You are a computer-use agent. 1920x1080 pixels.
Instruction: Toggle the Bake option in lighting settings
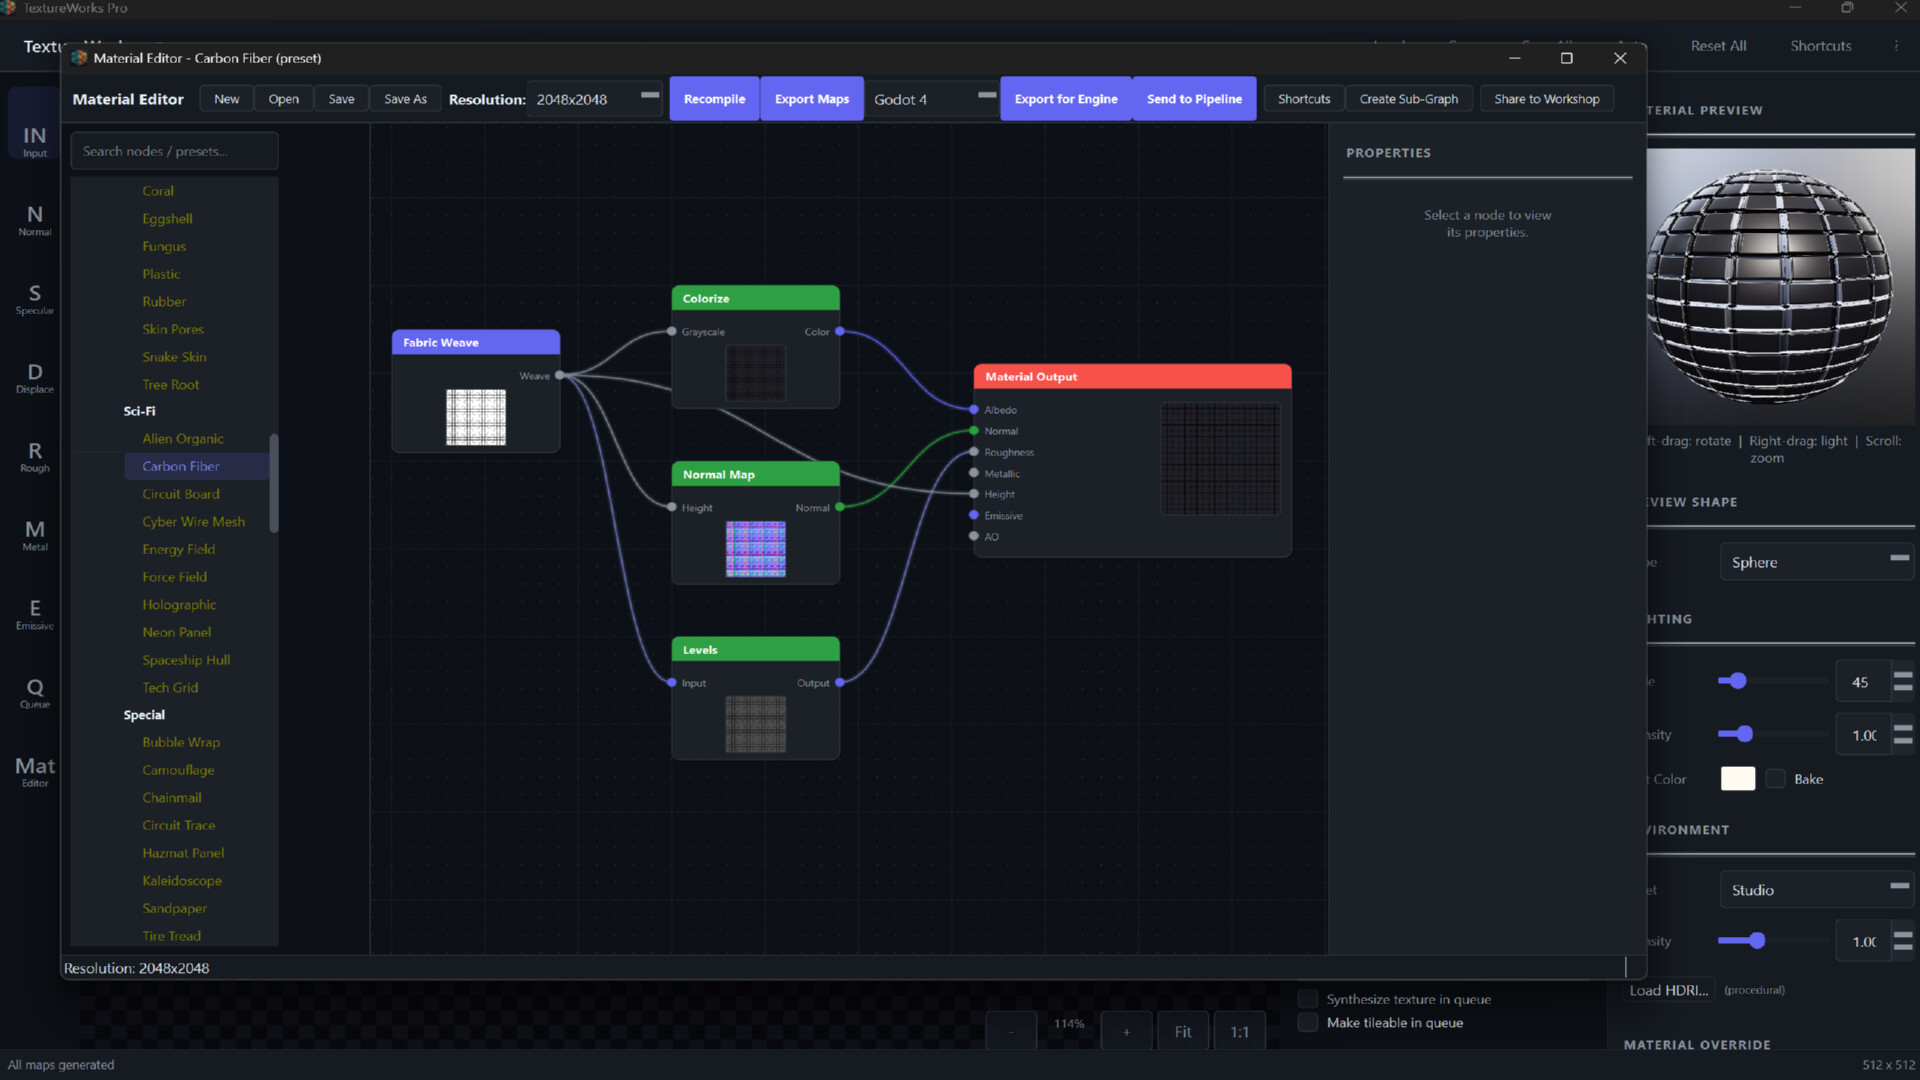[x=1775, y=778]
